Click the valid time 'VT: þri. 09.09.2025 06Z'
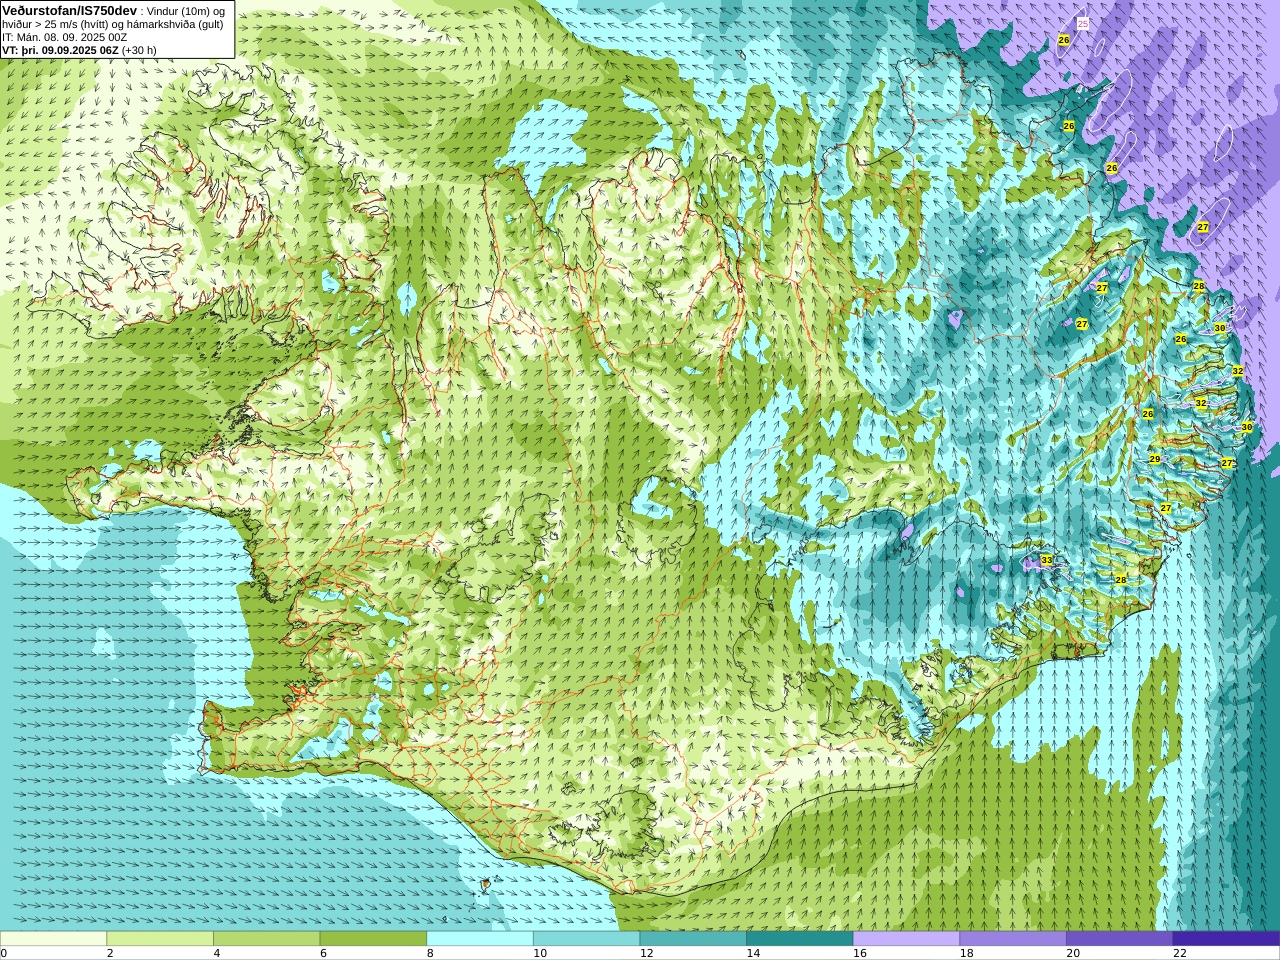 (x=60, y=50)
